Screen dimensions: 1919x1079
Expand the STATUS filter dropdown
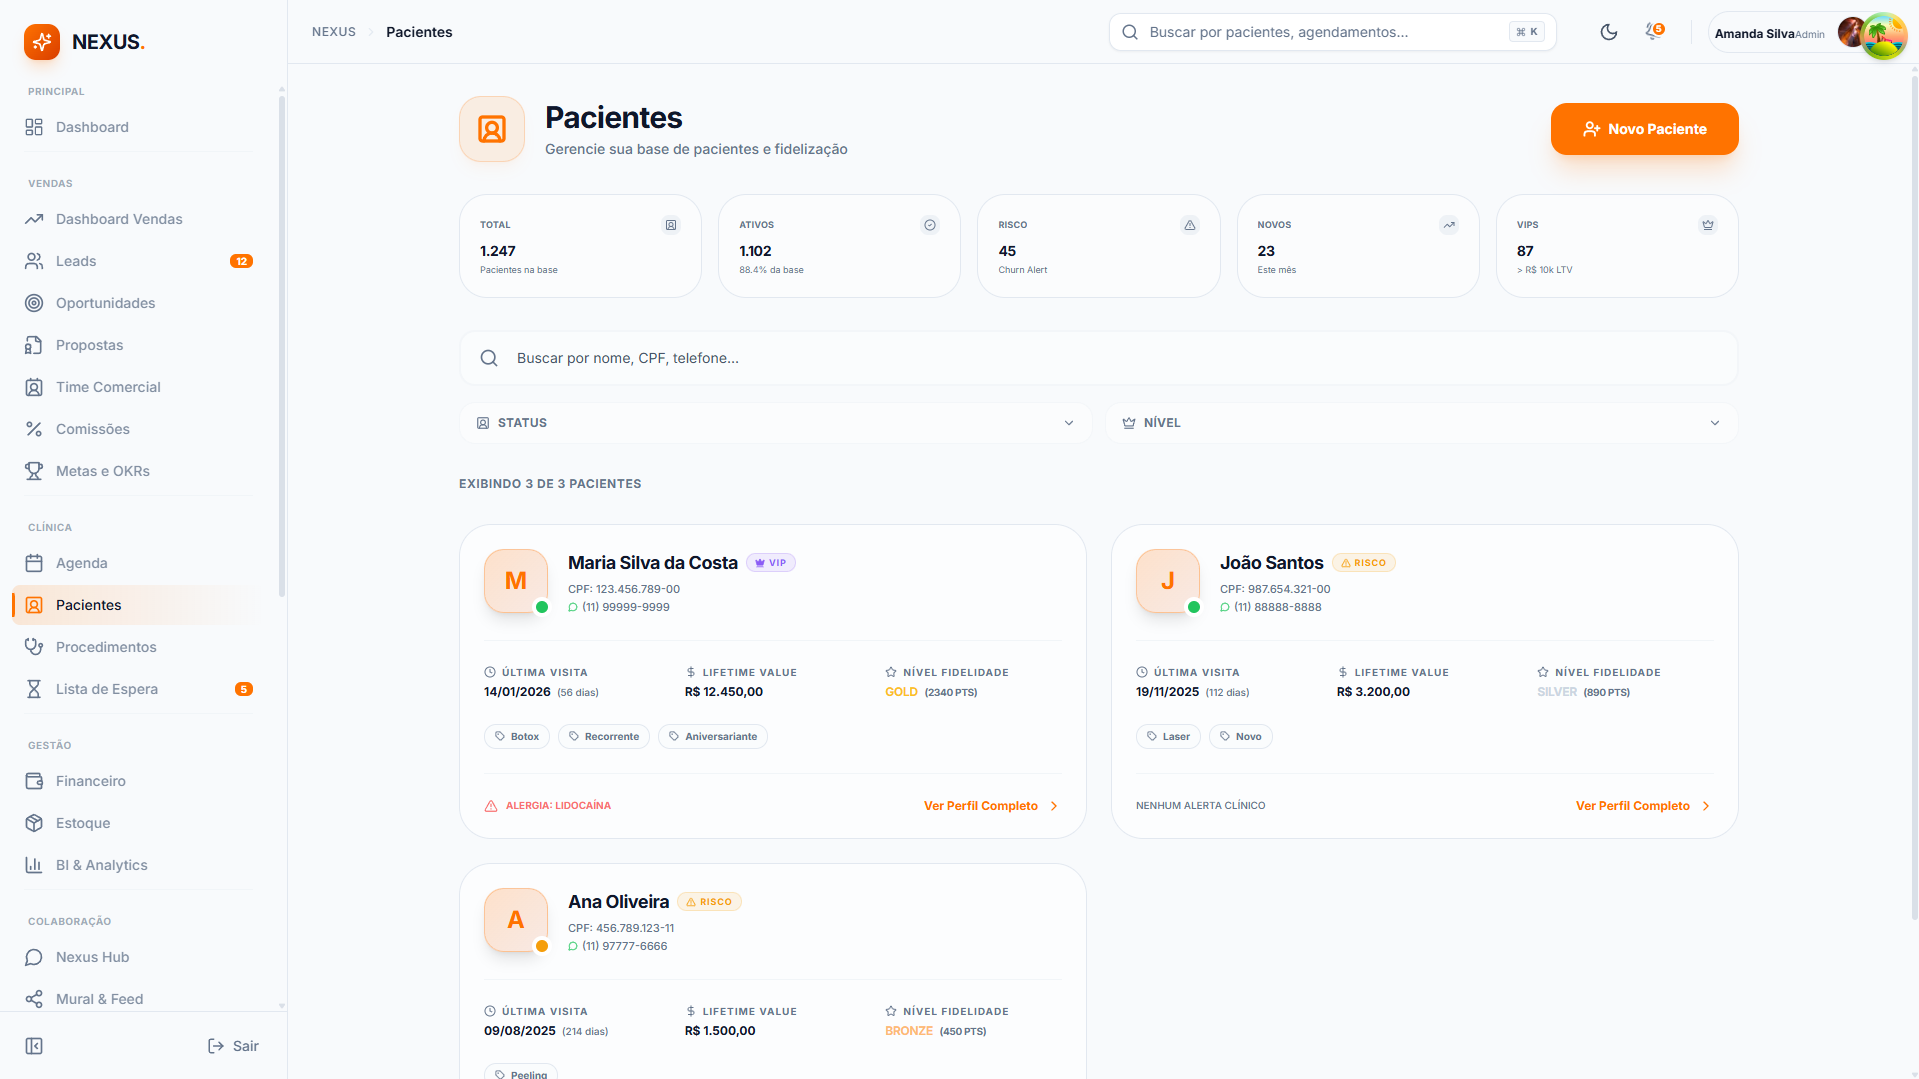(x=775, y=423)
